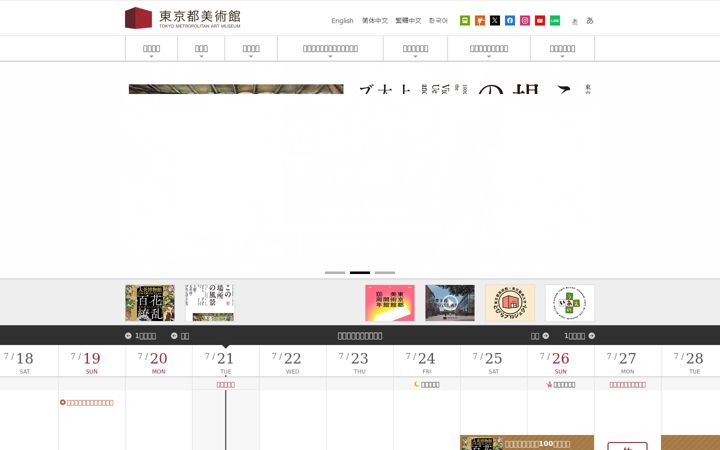Click the pink icon label under 7/26

coord(561,384)
